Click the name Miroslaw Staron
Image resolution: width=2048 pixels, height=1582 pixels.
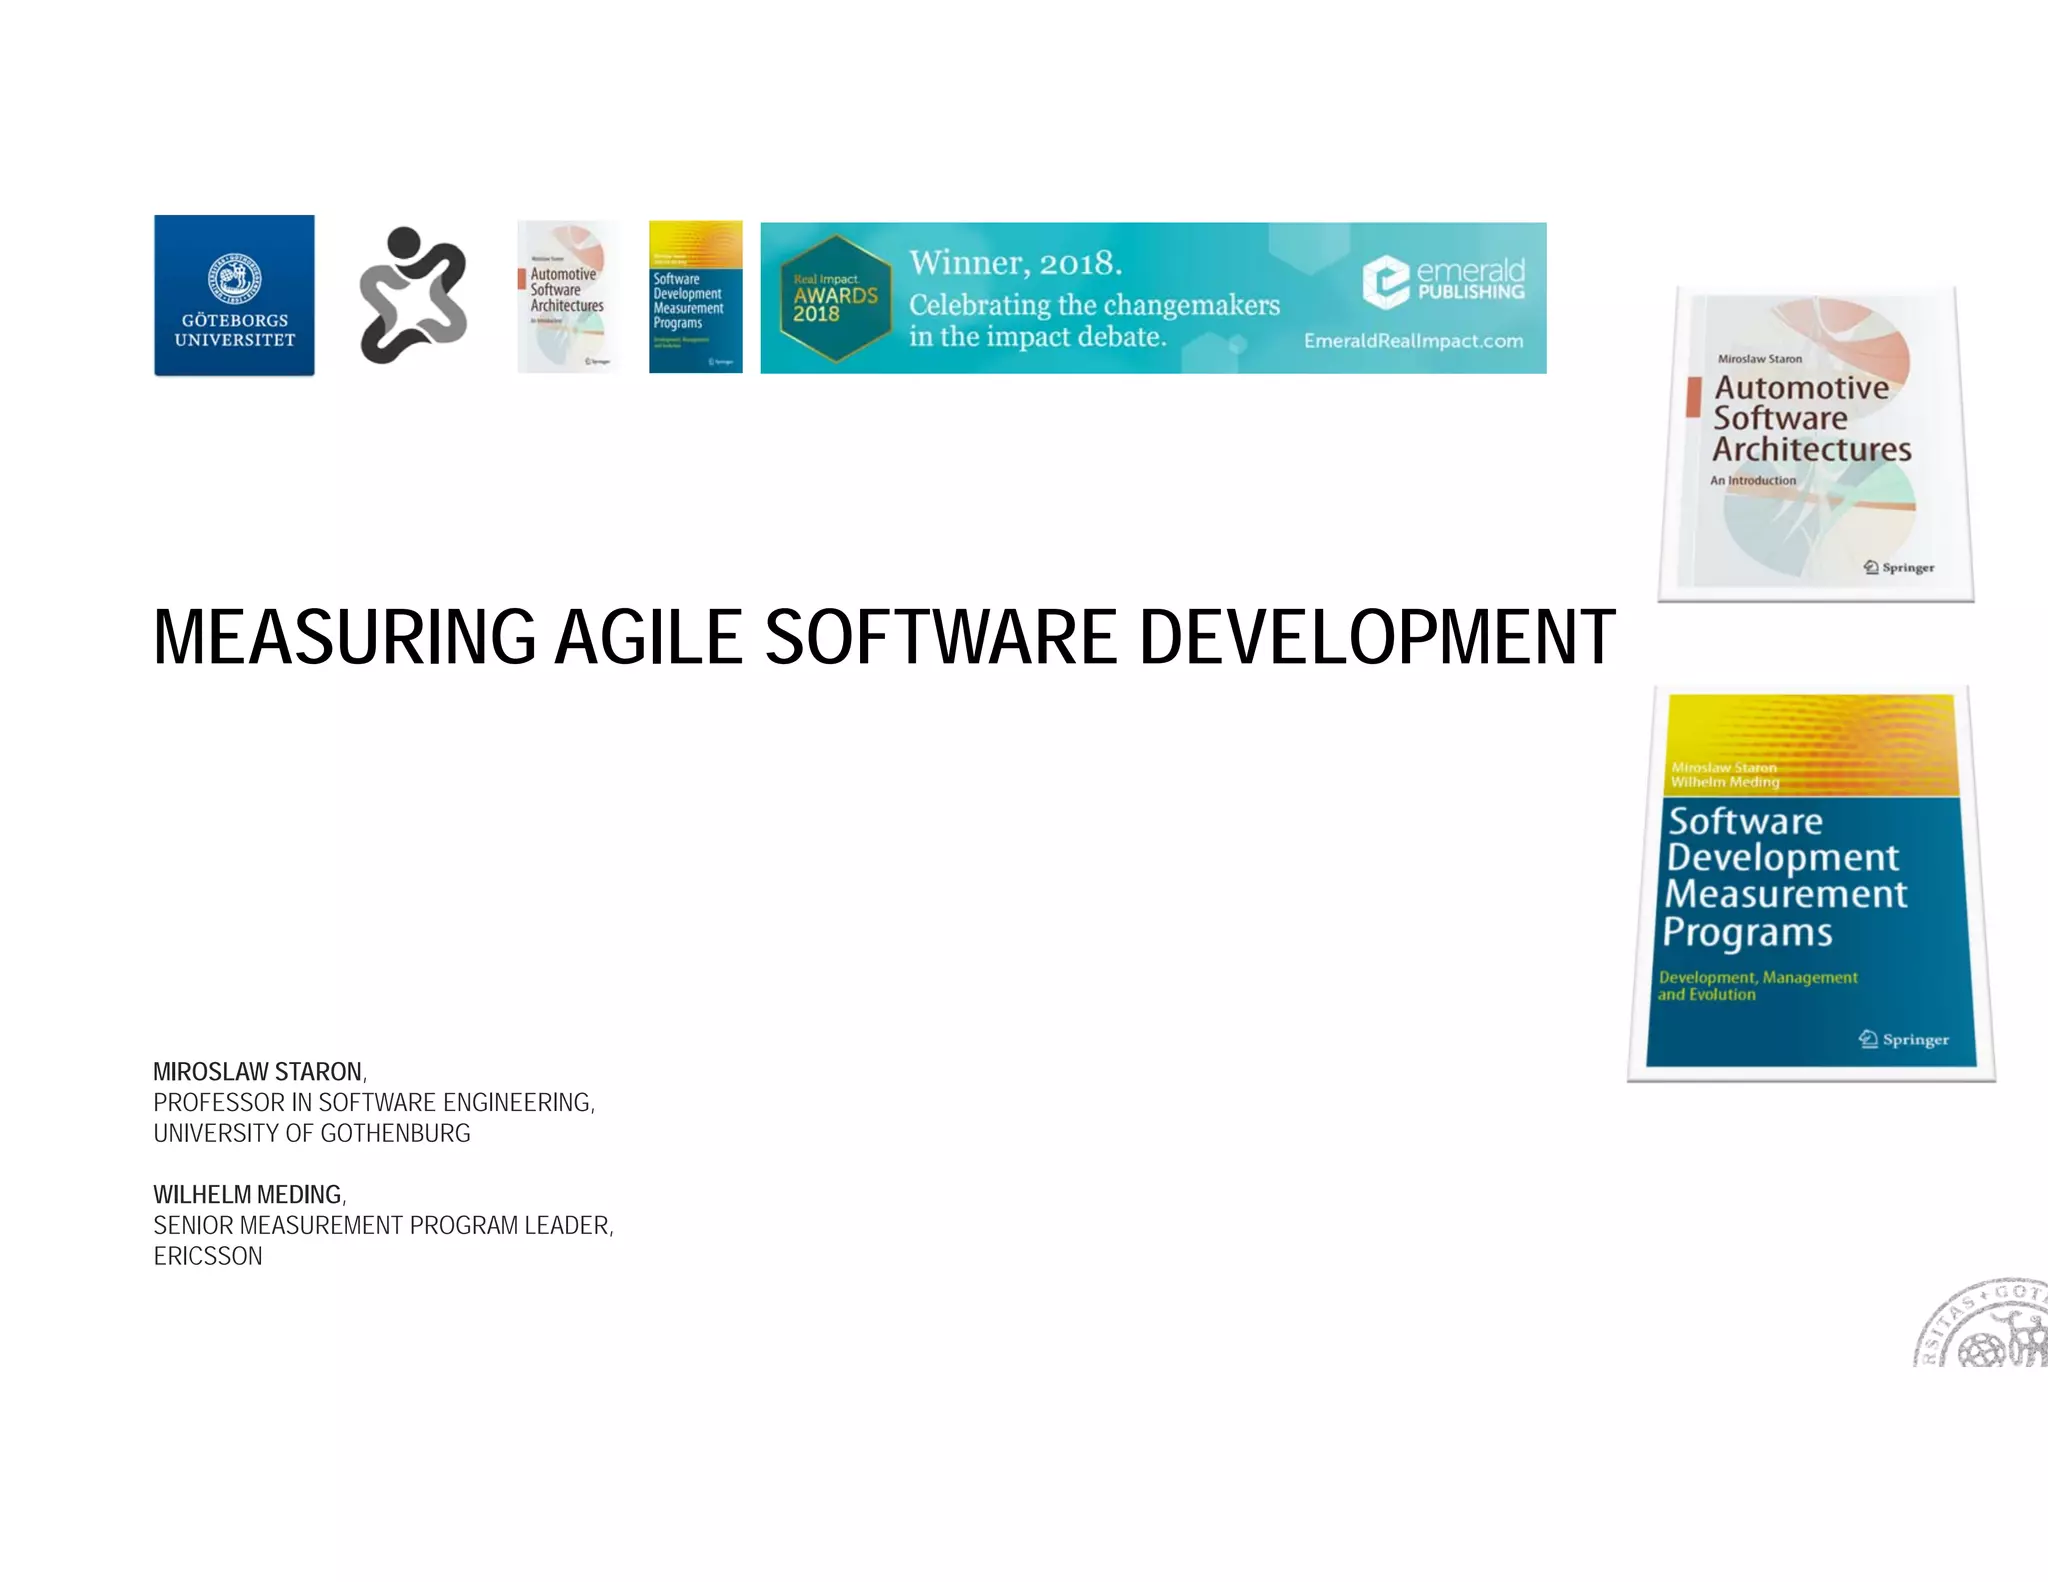click(258, 1072)
